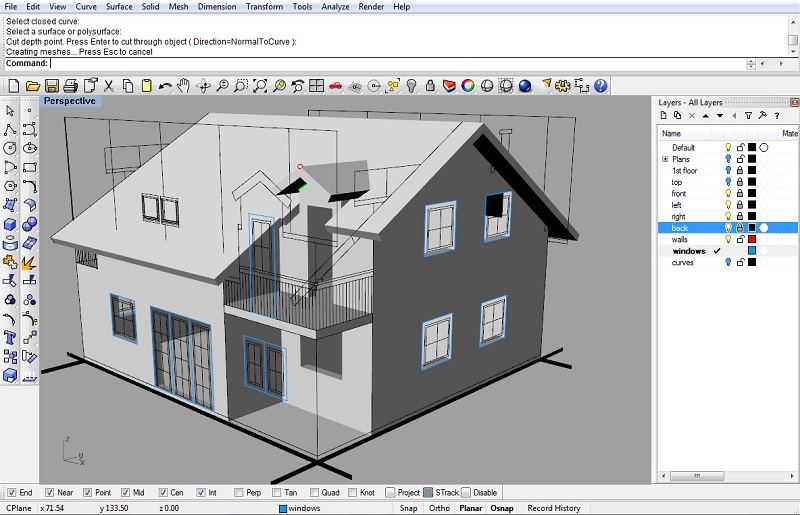Image resolution: width=800 pixels, height=515 pixels.
Task: Select the Circle tool in left toolbar
Action: [x=10, y=149]
